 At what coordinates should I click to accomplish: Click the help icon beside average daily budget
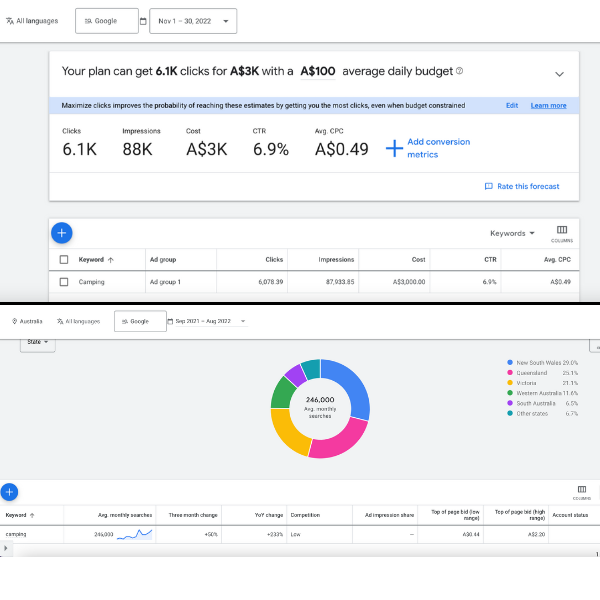pyautogui.click(x=459, y=72)
